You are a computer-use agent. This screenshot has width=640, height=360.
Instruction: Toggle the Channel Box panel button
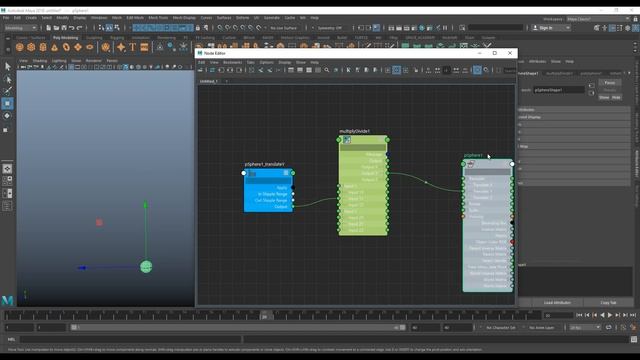(x=636, y=28)
